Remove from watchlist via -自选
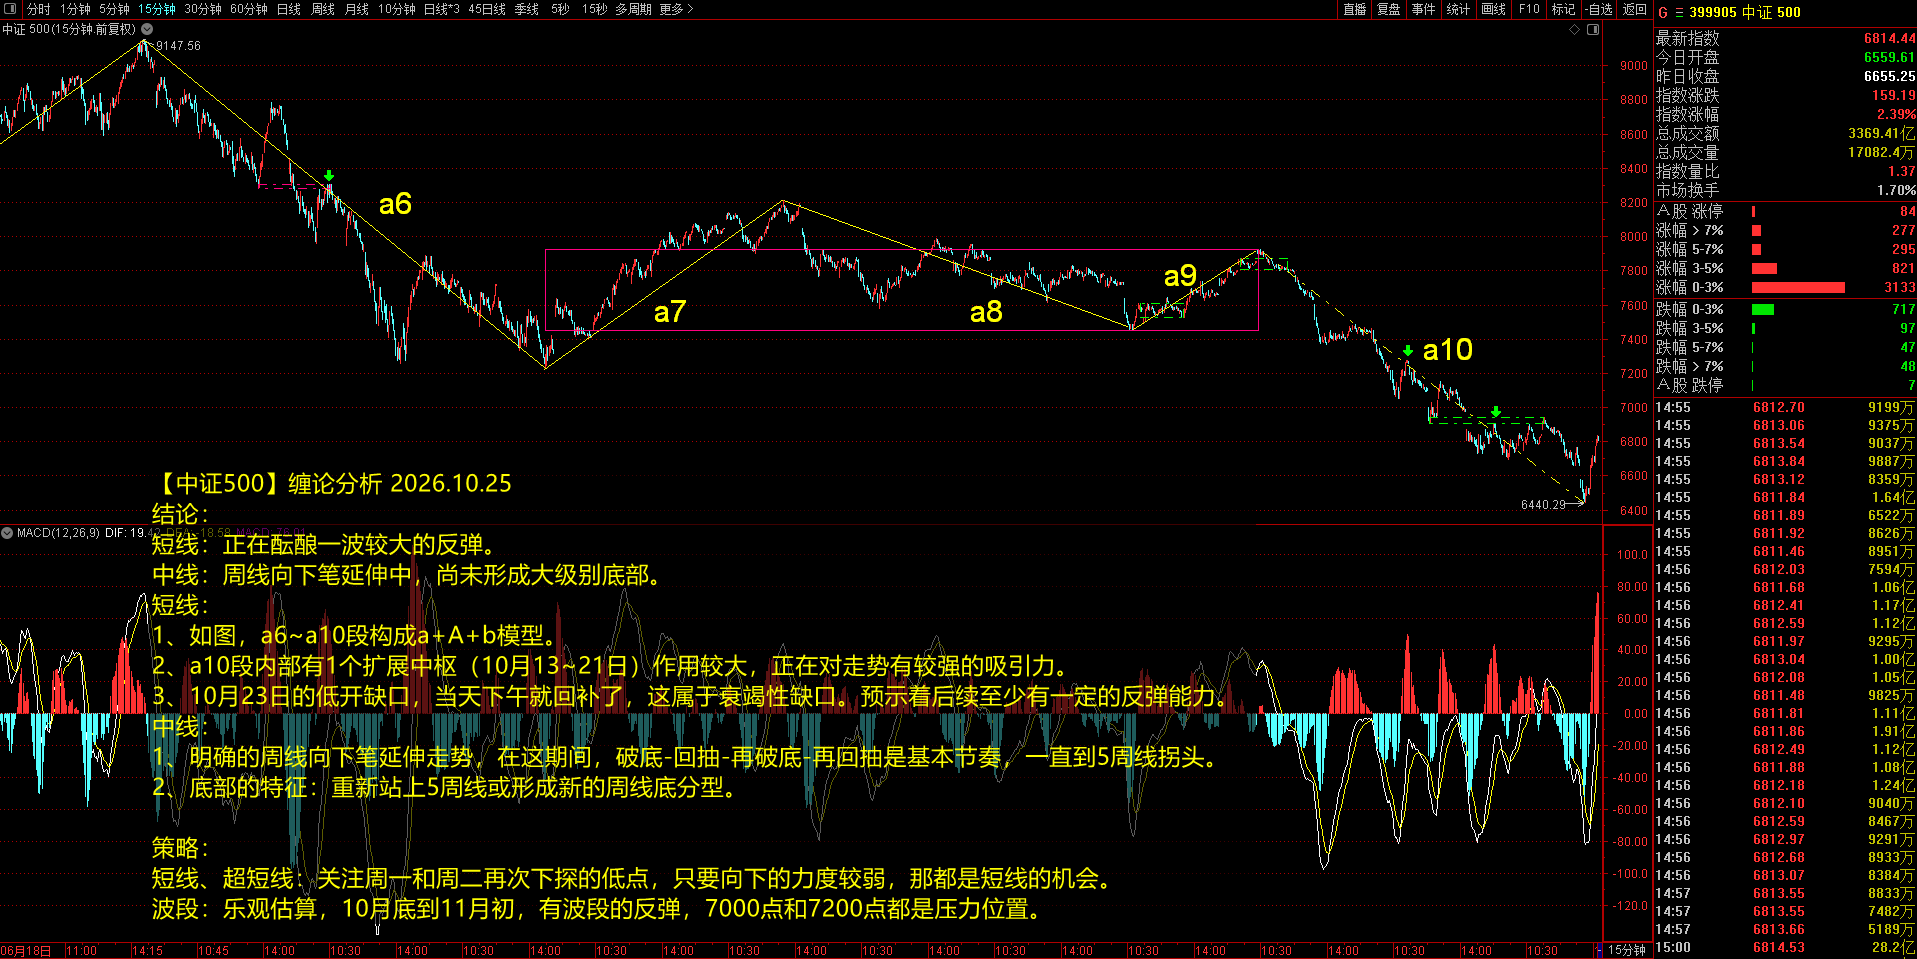This screenshot has width=1917, height=959. [x=1599, y=9]
